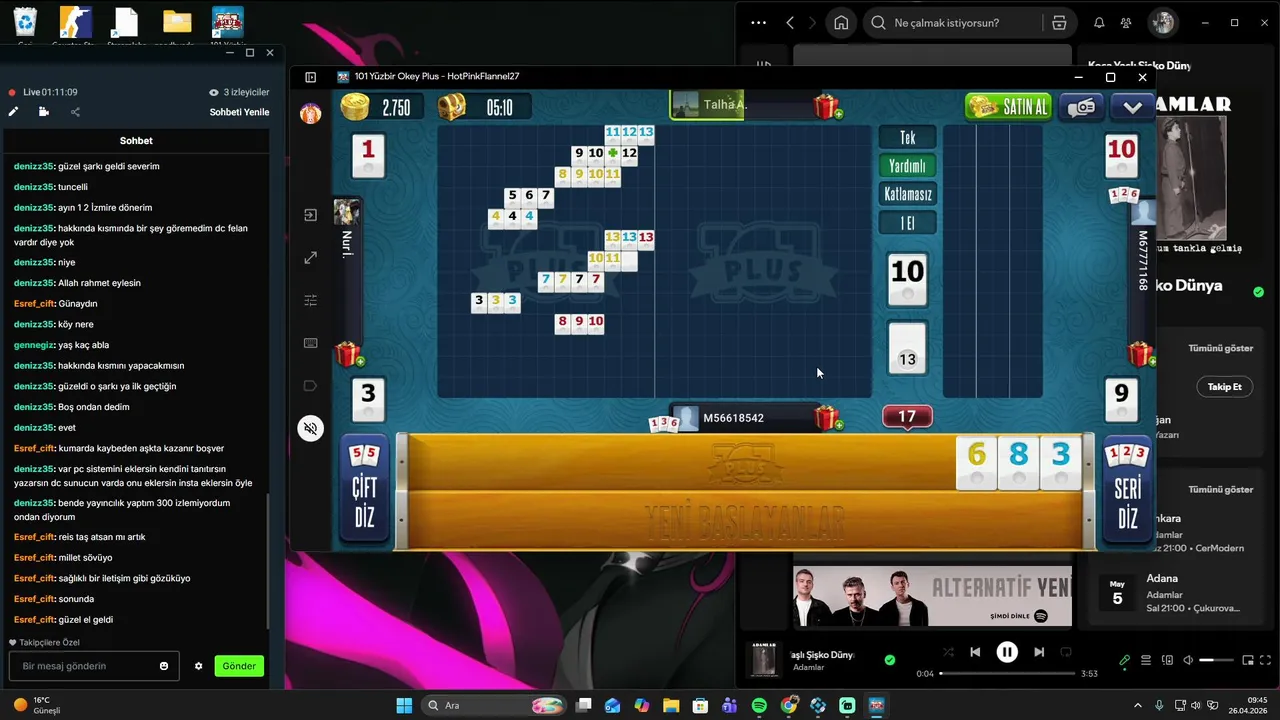Send a gift to Talha A.
Screen dimensions: 1280x720
click(827, 106)
